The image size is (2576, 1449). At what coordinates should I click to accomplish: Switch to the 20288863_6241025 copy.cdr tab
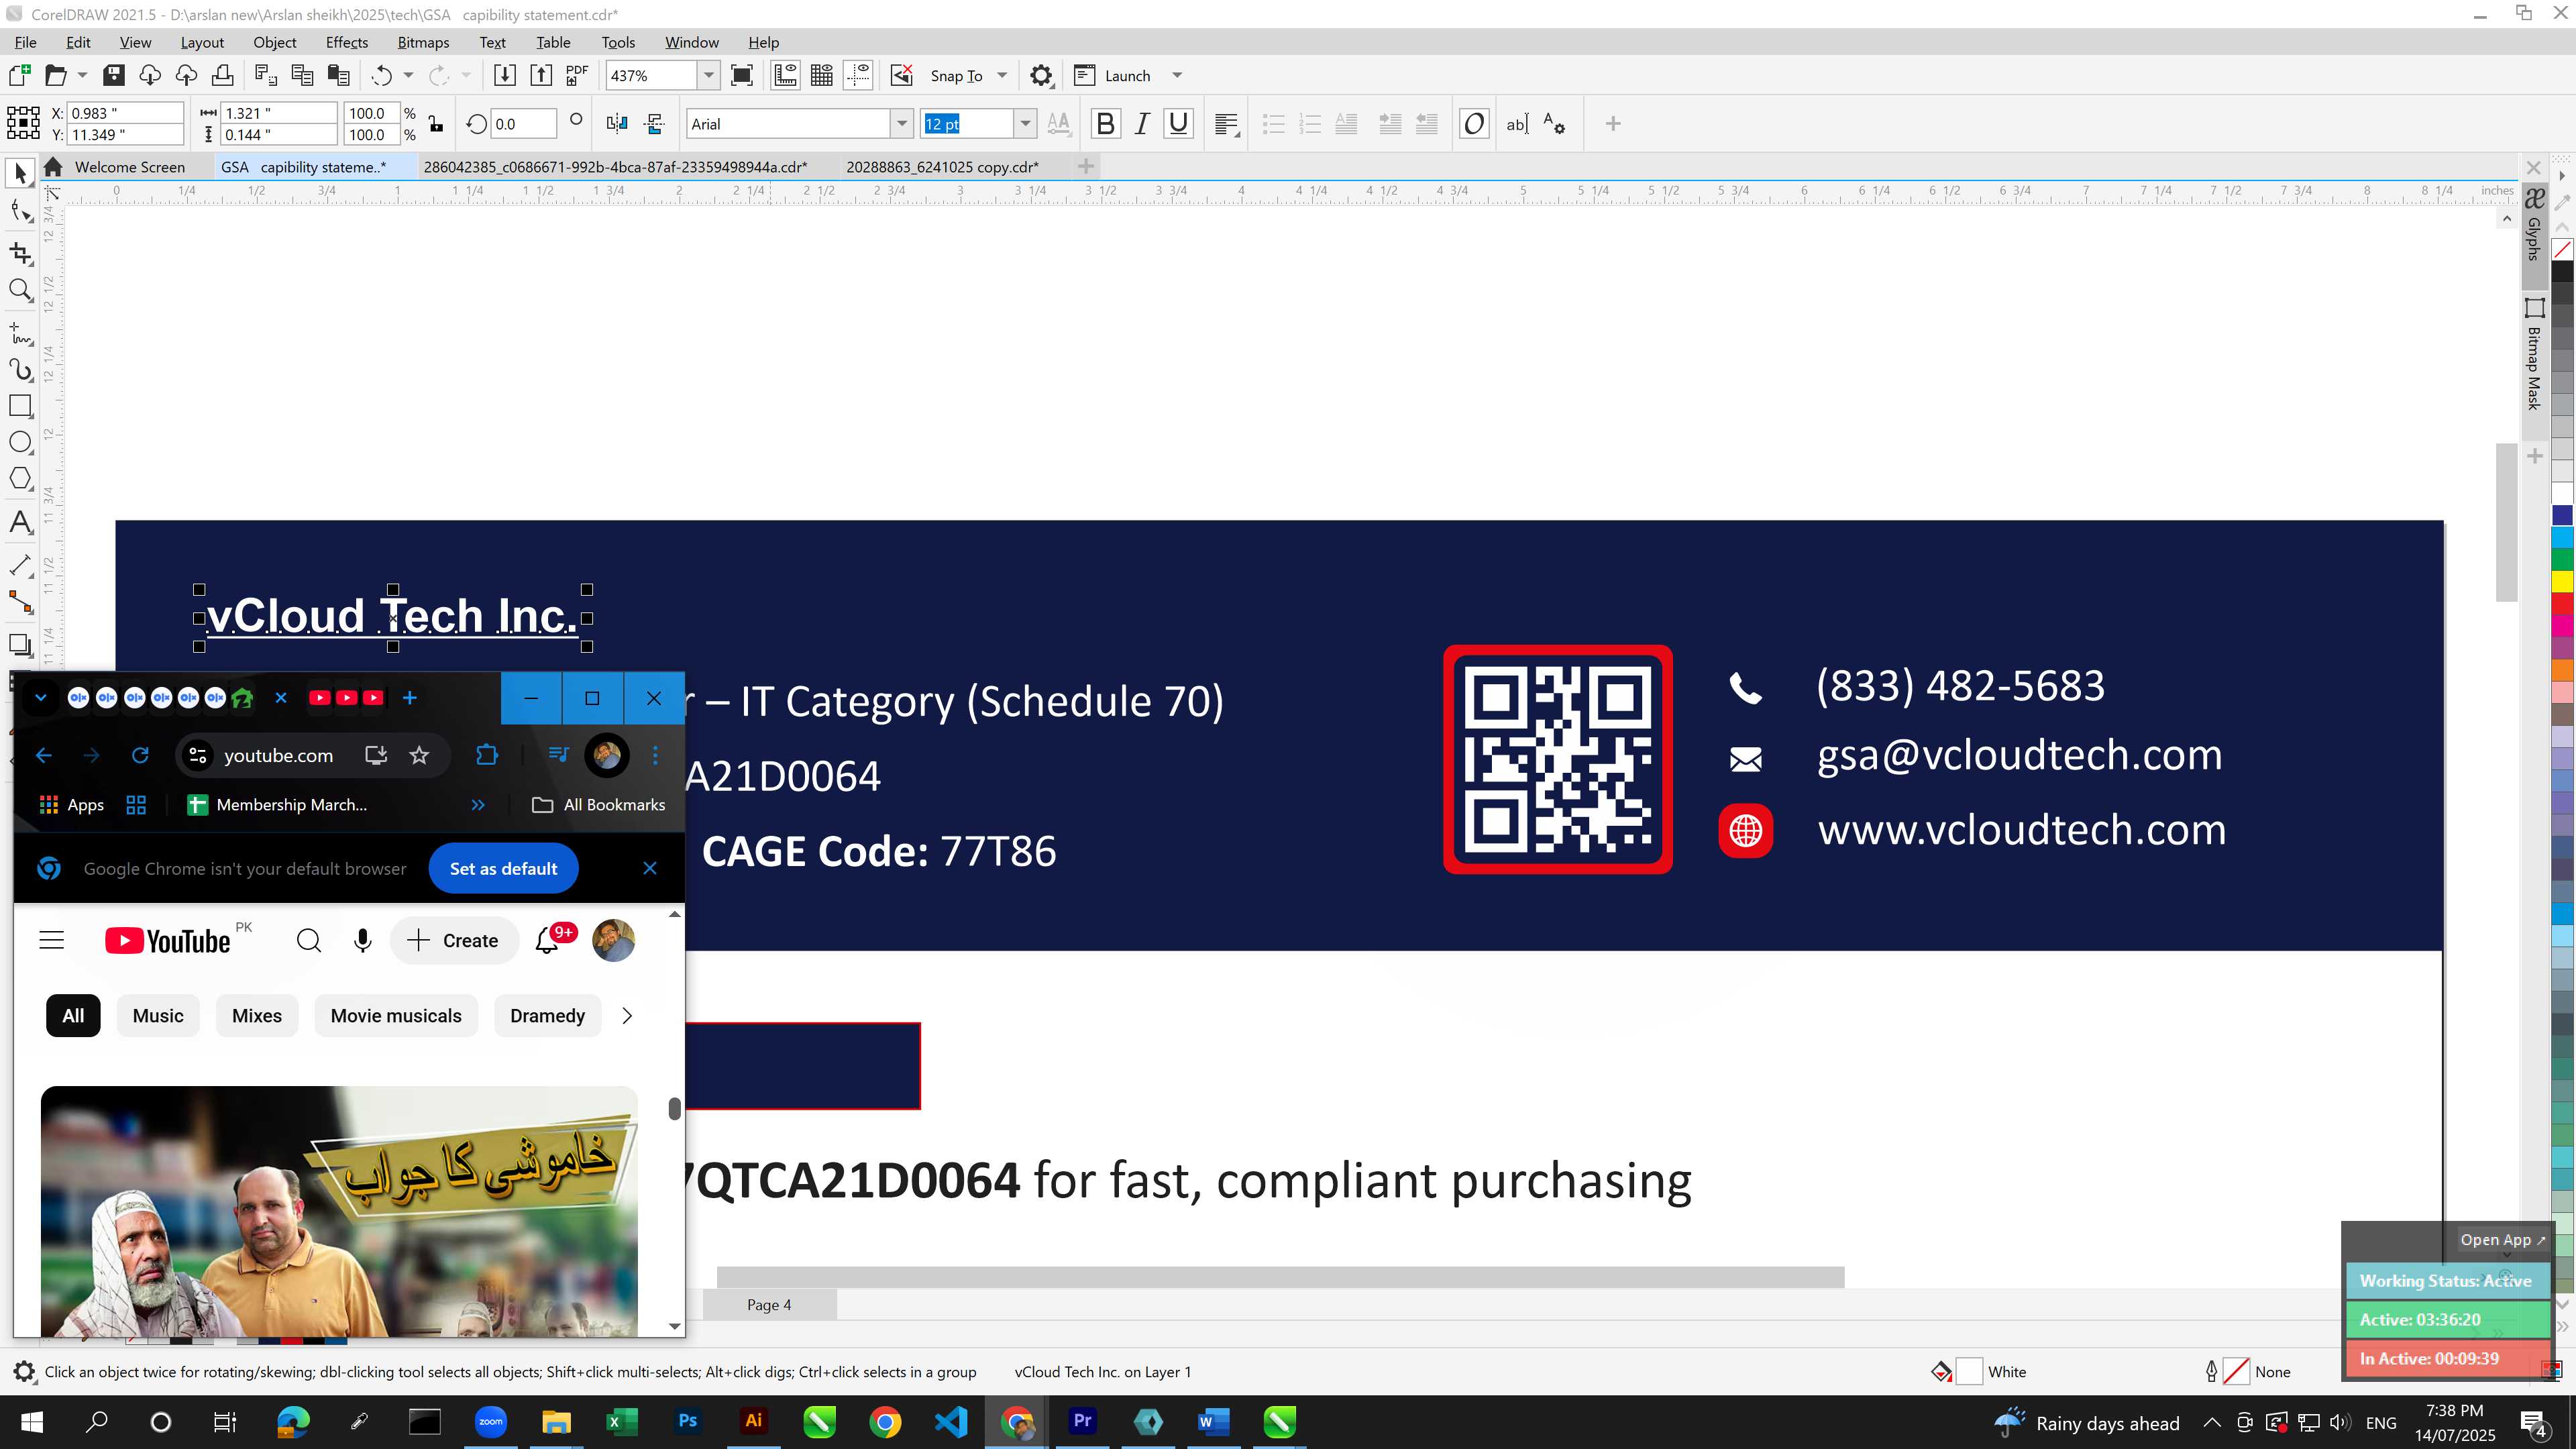[942, 167]
